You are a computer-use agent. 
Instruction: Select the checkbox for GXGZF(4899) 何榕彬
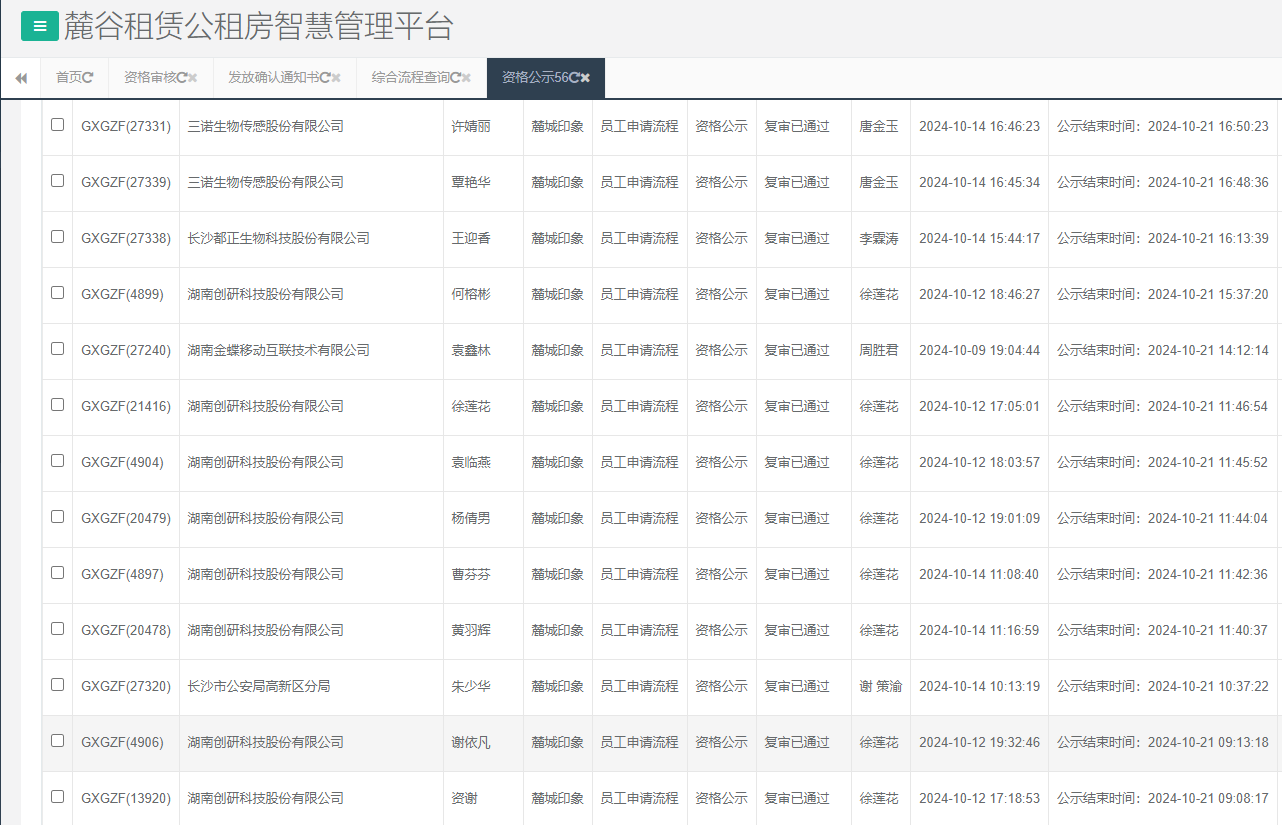point(57,293)
